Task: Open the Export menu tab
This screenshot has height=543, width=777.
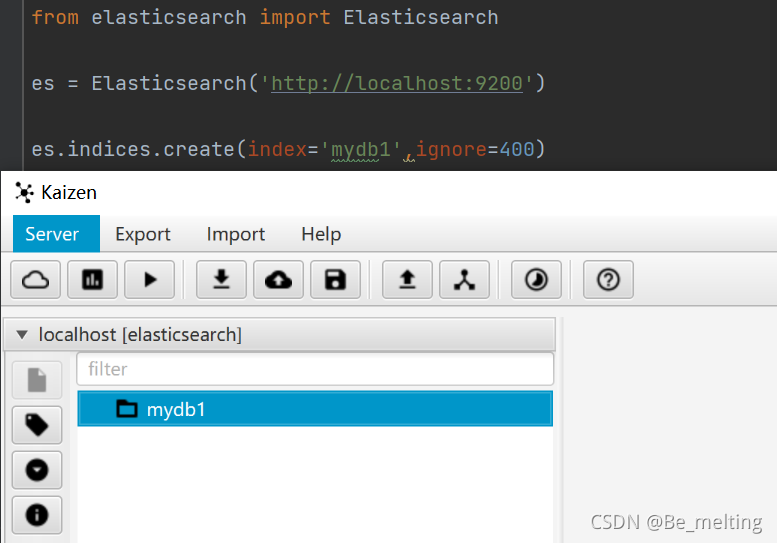Action: [x=143, y=234]
